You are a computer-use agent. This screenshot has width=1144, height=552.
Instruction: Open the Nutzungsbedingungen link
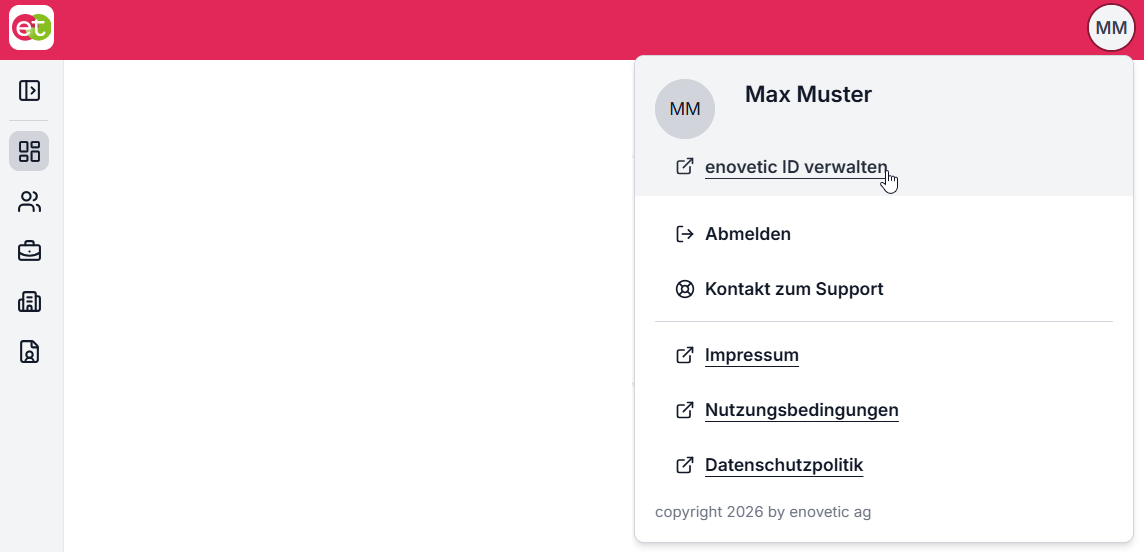(x=801, y=411)
